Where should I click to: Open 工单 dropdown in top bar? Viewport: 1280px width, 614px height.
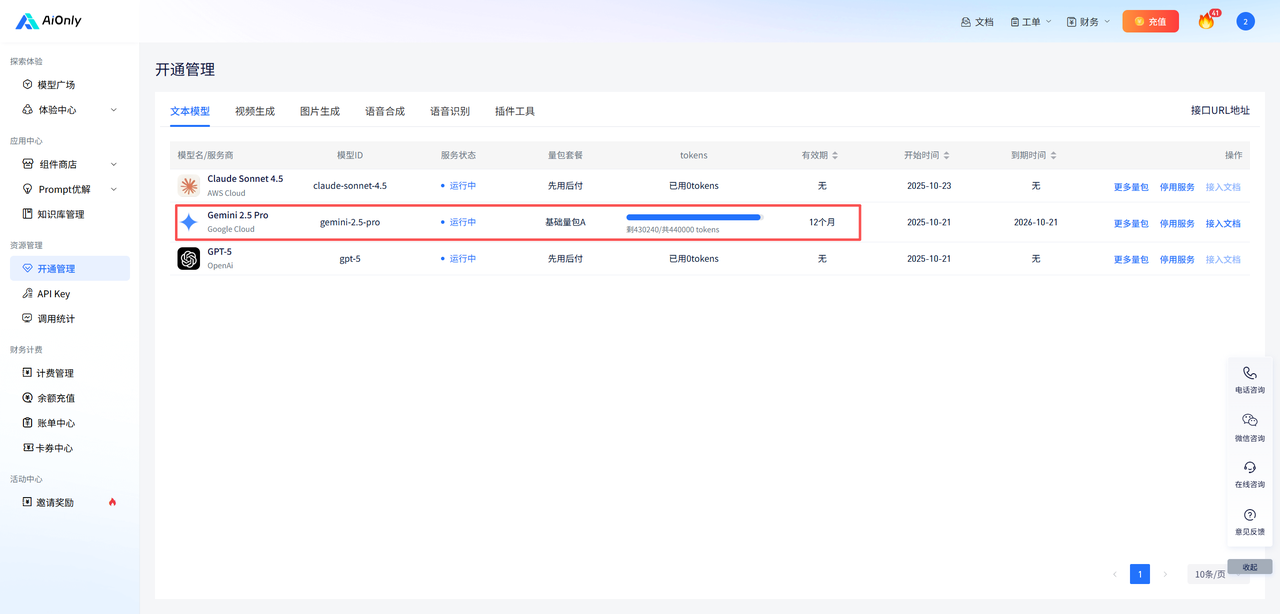pos(1030,21)
